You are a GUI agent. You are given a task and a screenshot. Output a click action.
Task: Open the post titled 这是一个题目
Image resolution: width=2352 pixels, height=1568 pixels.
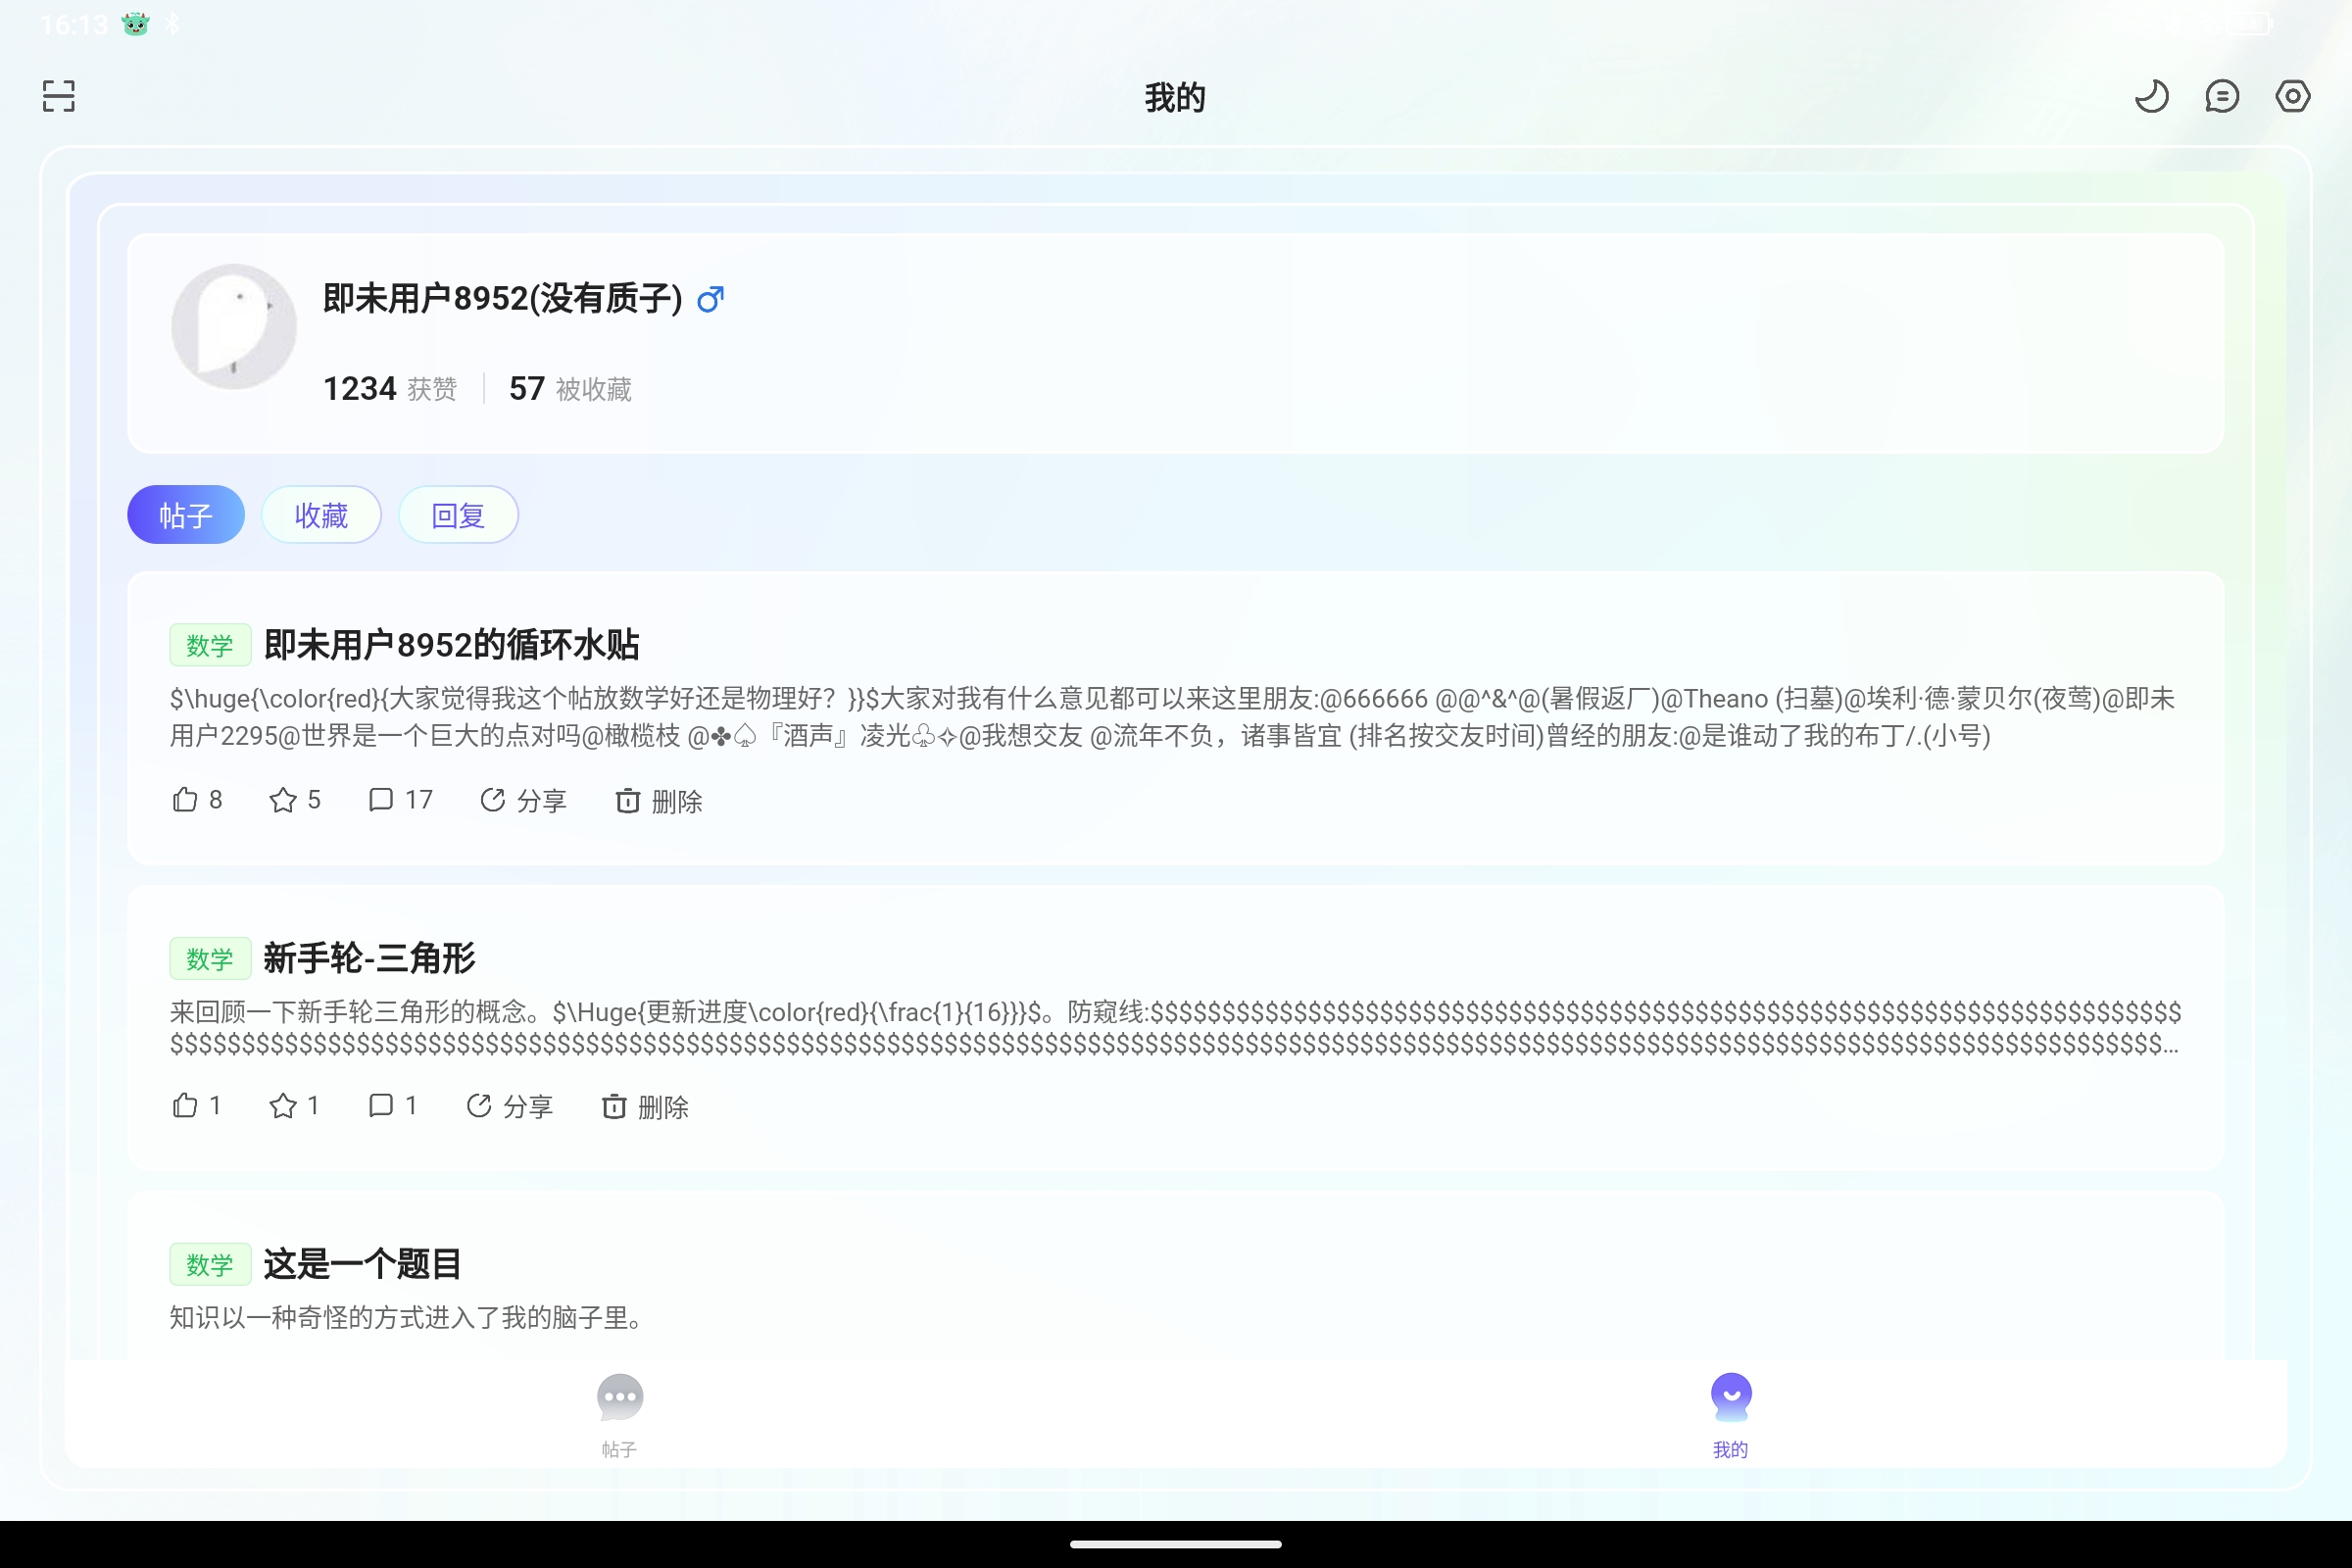point(362,1264)
